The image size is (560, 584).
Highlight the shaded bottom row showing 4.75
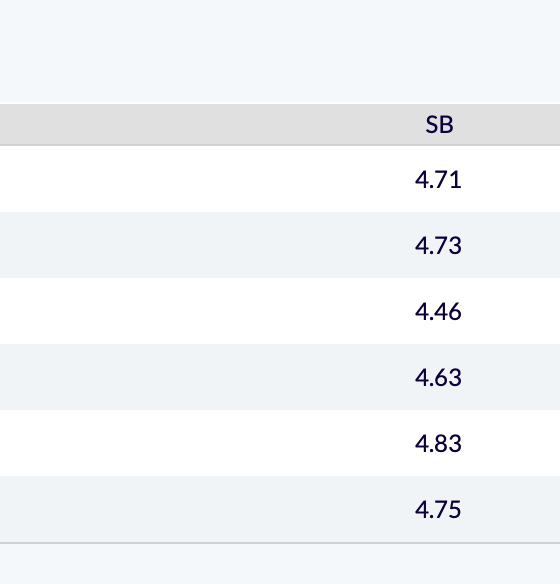[280, 509]
